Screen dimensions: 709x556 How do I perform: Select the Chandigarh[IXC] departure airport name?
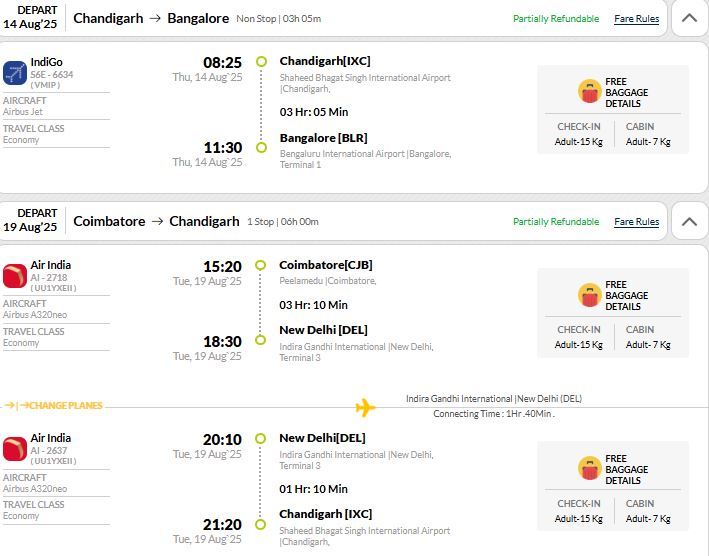coord(325,61)
